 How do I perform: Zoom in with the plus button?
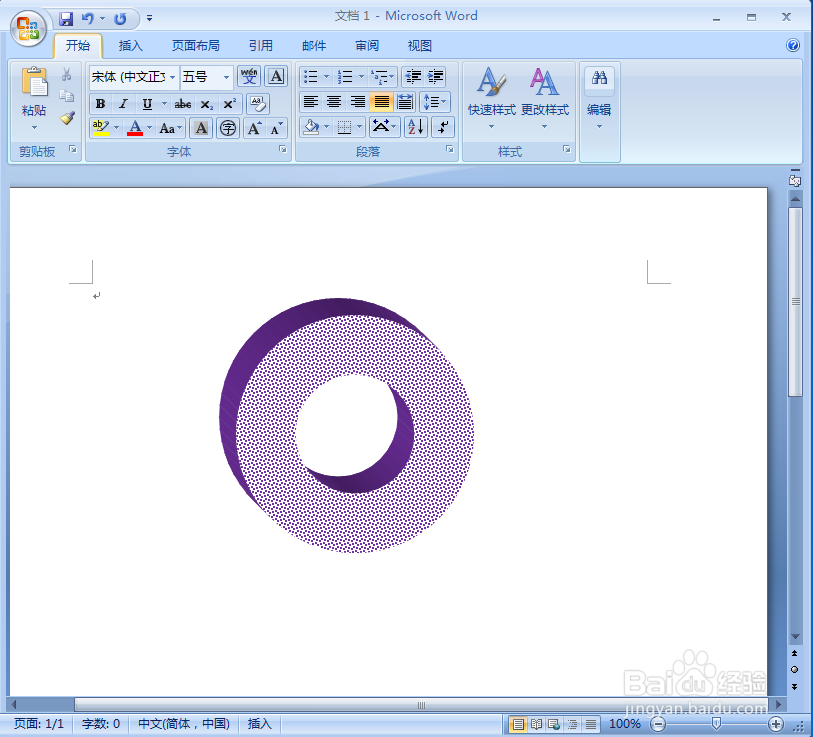[776, 724]
